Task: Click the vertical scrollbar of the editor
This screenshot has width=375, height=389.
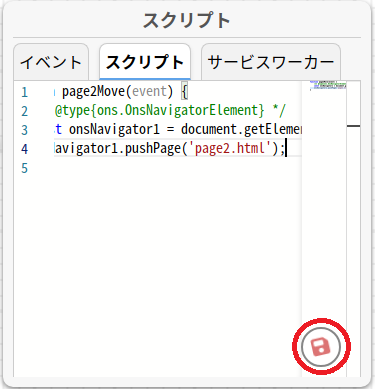Action: tap(353, 229)
